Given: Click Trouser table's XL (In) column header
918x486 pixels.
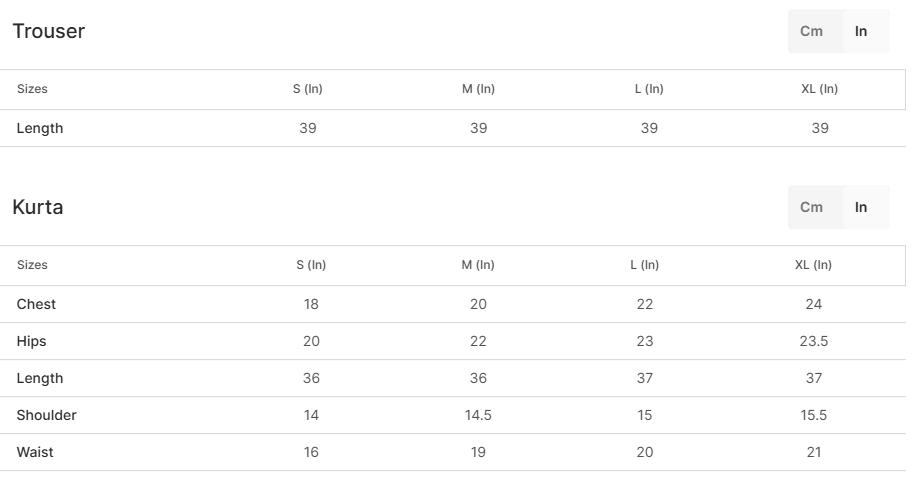Looking at the screenshot, I should [820, 89].
